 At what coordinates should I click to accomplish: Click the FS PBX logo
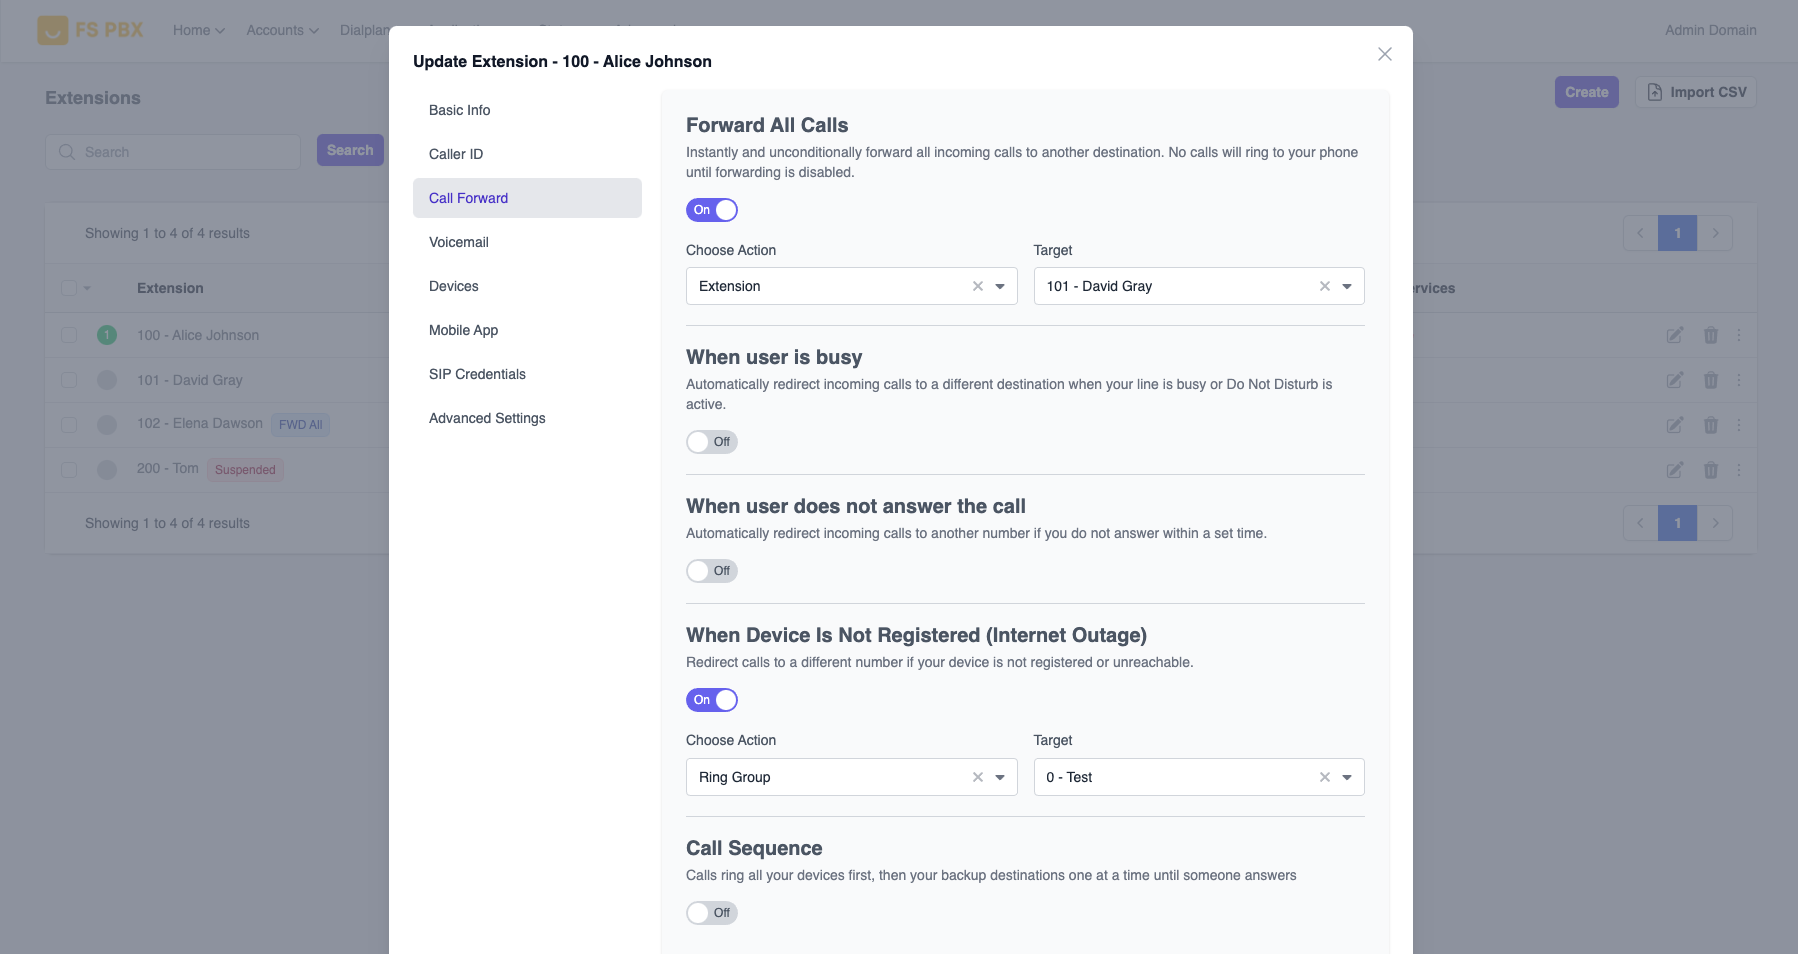click(91, 29)
